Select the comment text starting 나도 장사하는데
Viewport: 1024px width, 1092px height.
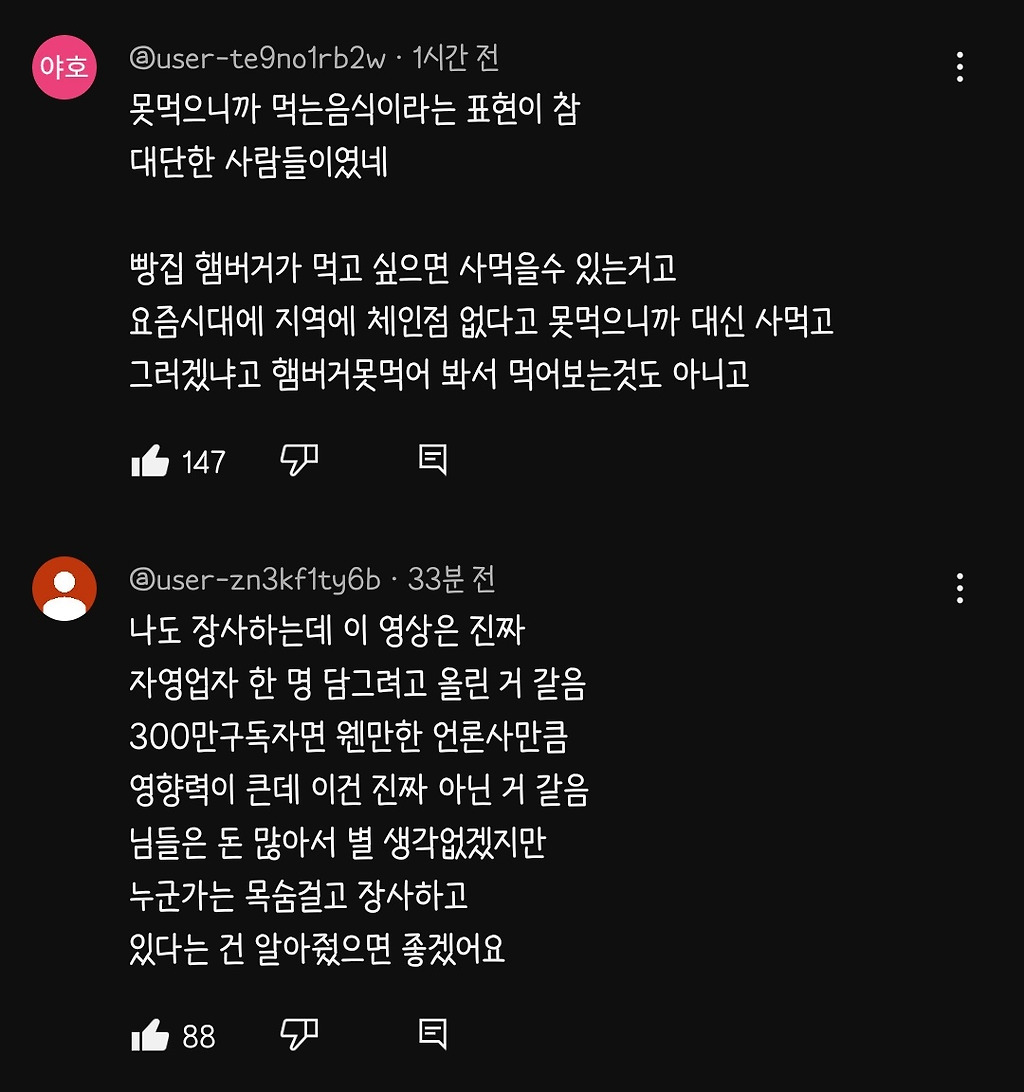359,790
